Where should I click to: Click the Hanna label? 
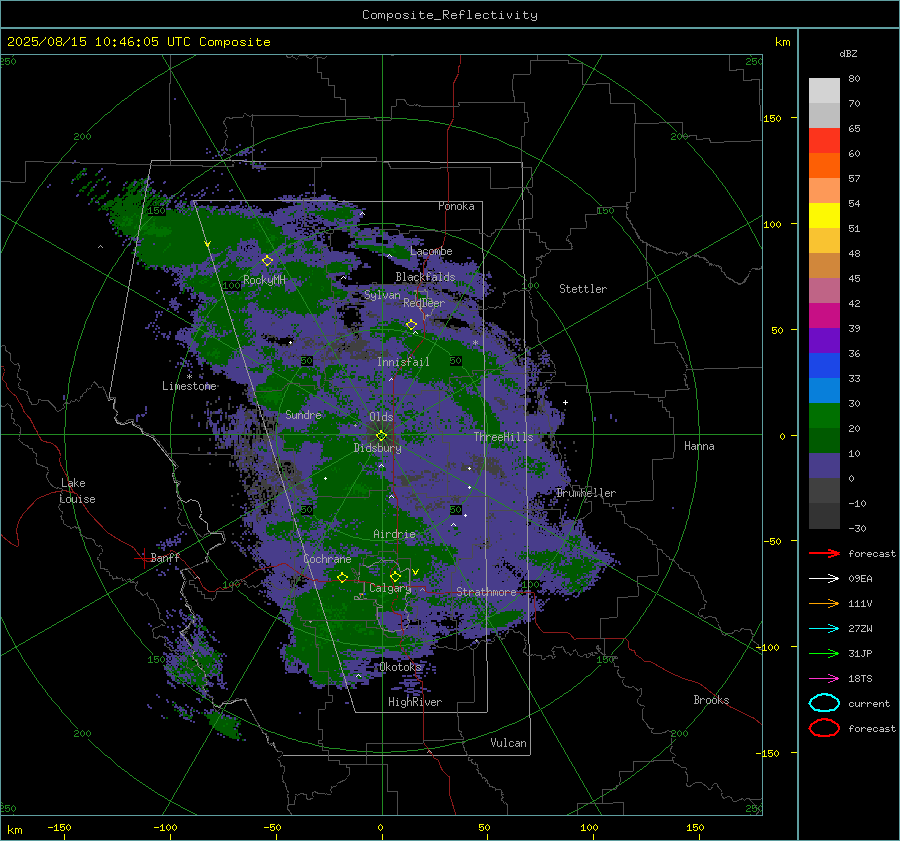click(699, 446)
